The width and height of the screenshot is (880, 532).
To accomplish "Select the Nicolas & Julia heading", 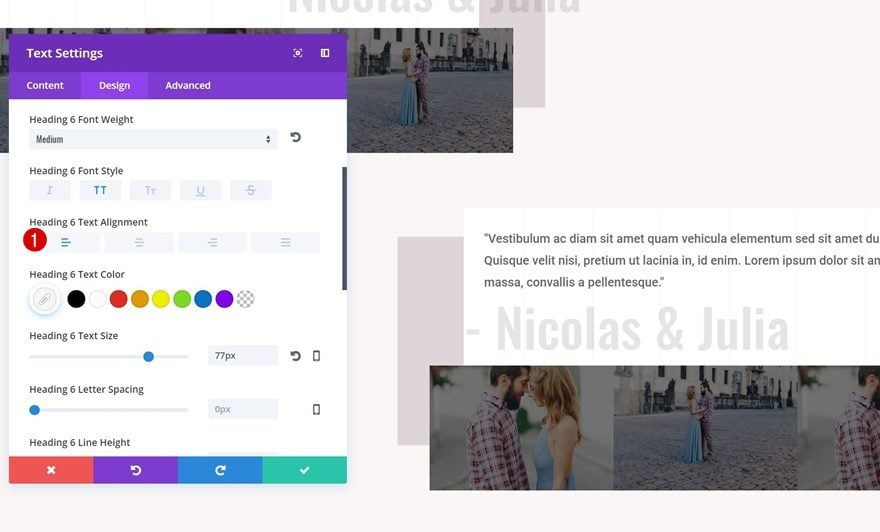I will [627, 330].
